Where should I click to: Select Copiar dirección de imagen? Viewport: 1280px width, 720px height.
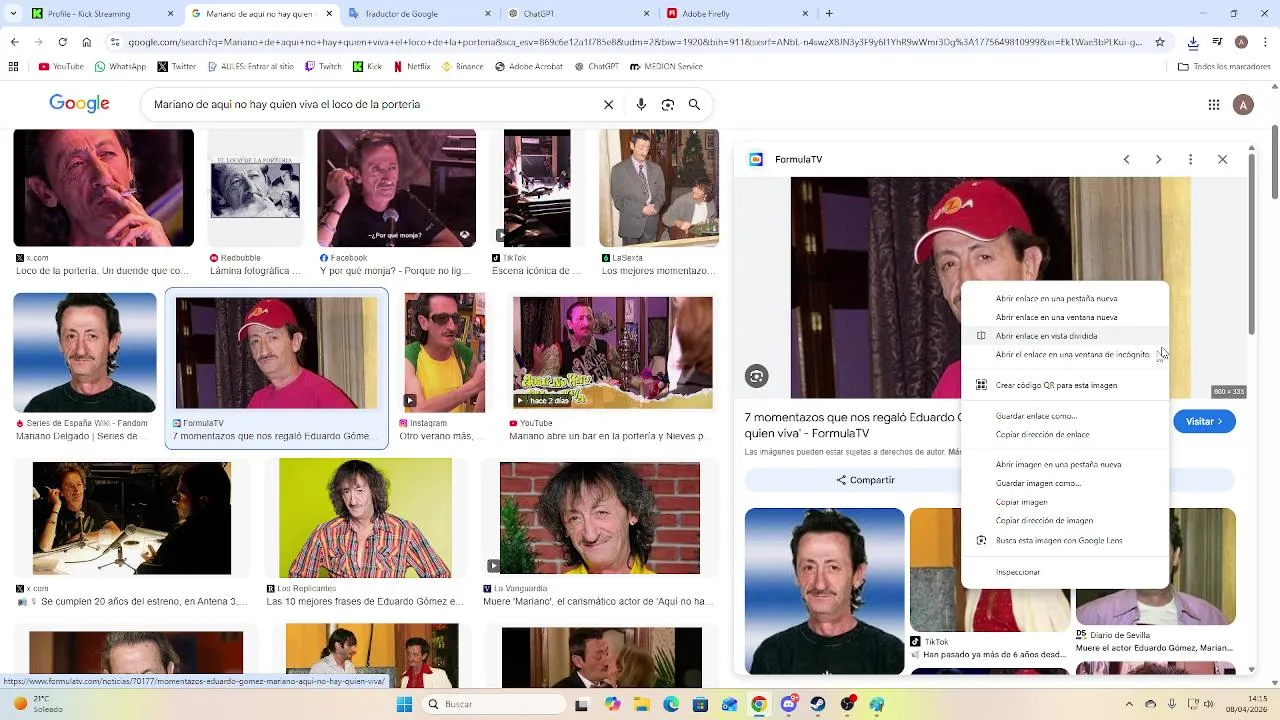(x=1065, y=521)
